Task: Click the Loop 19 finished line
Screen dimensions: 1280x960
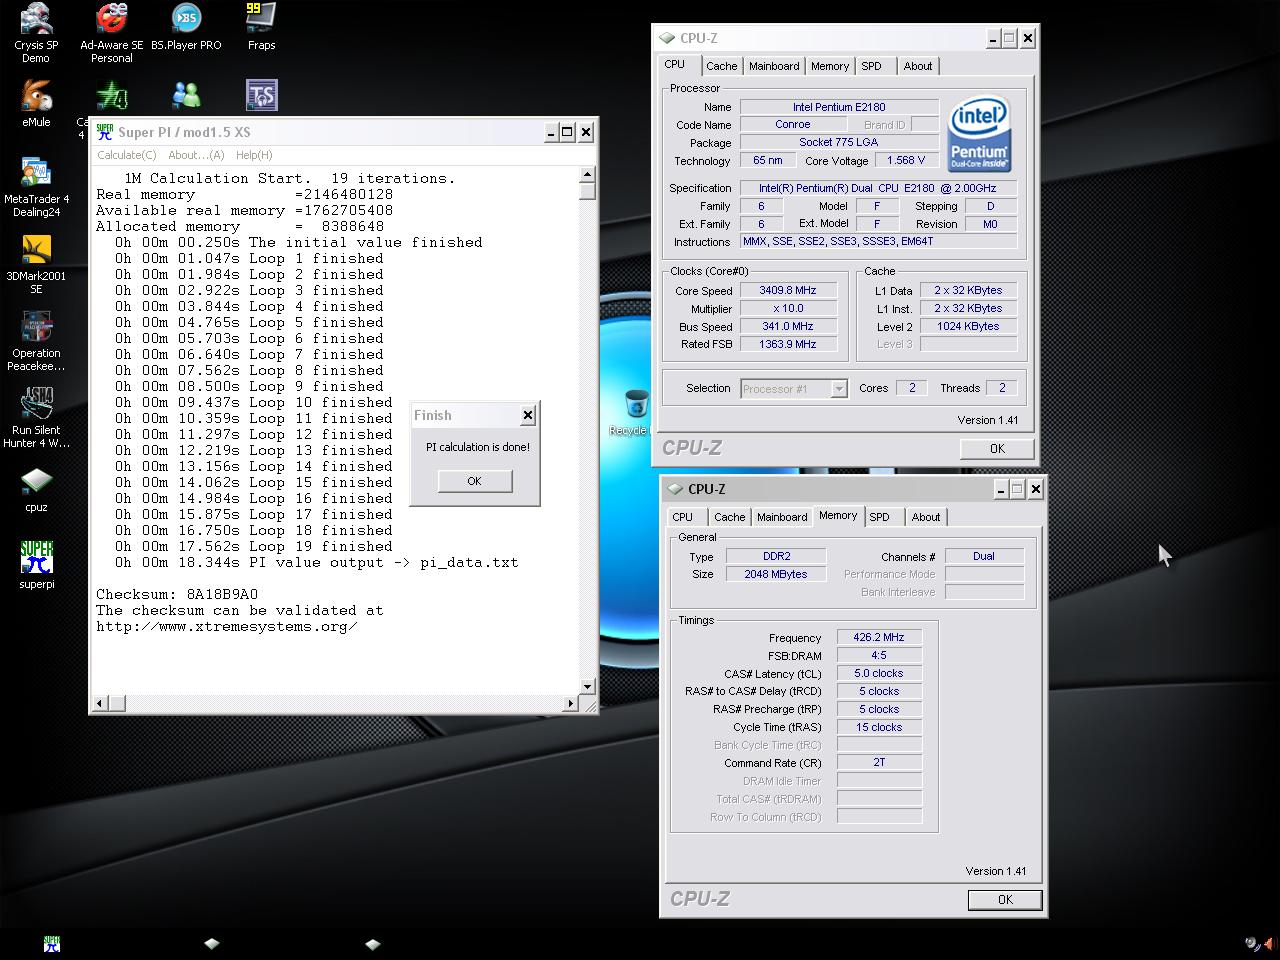Action: tap(254, 546)
